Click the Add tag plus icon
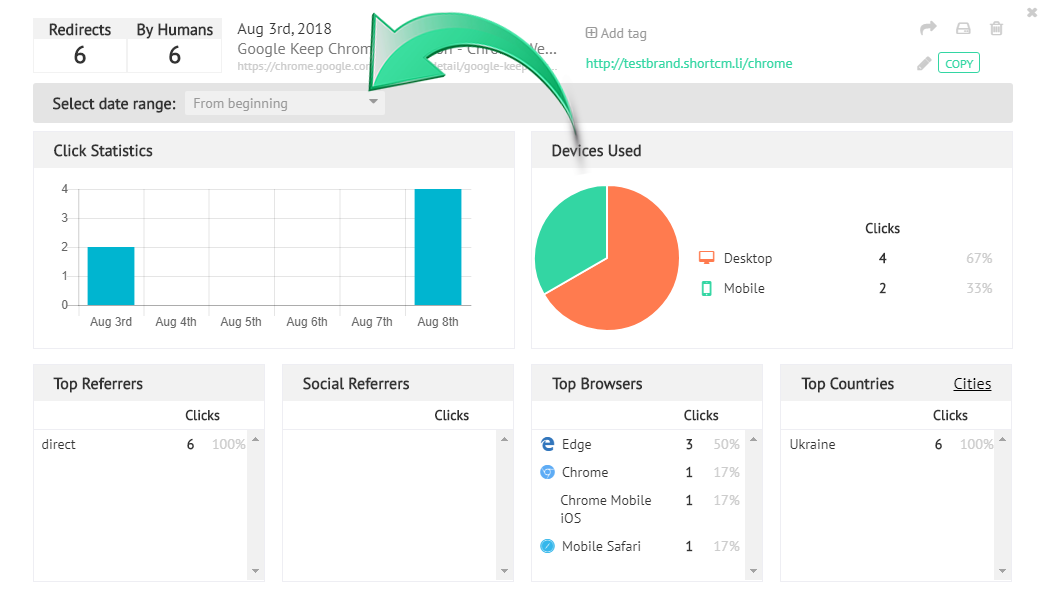The height and width of the screenshot is (606, 1051). point(591,33)
